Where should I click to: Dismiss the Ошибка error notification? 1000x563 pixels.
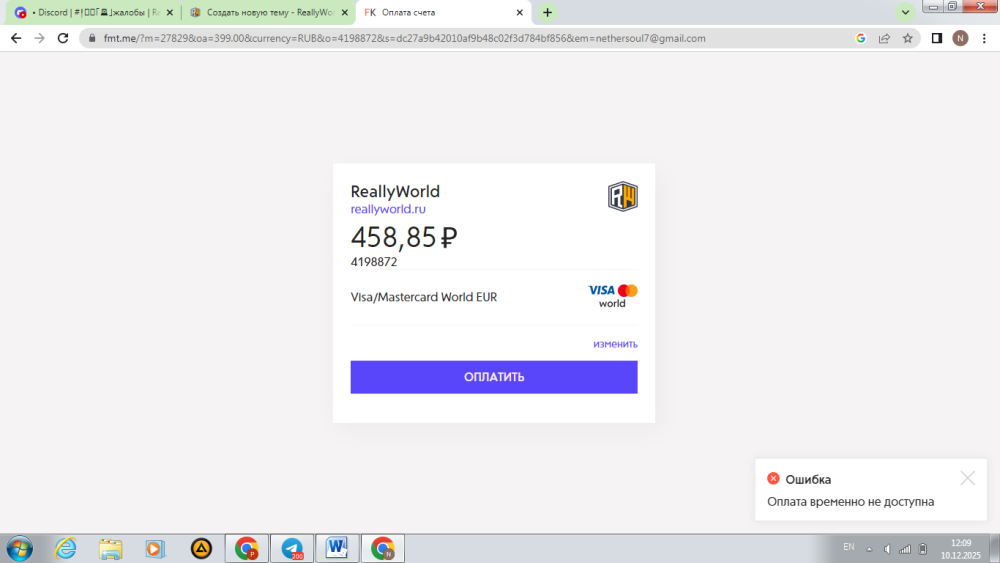(x=967, y=478)
